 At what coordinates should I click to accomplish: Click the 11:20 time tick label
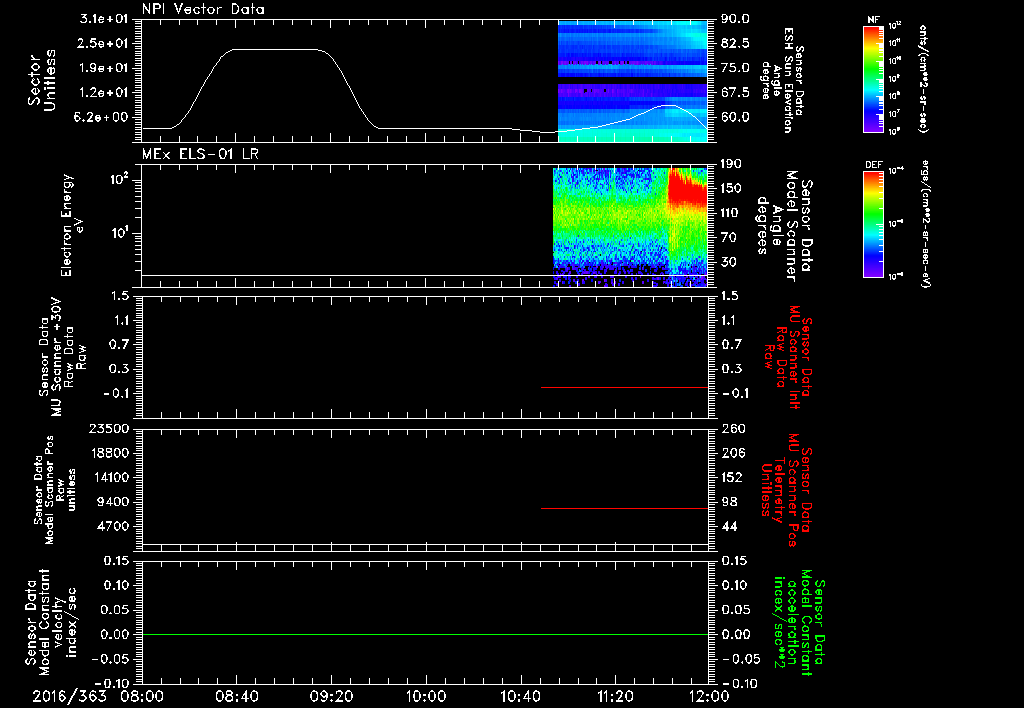point(615,696)
